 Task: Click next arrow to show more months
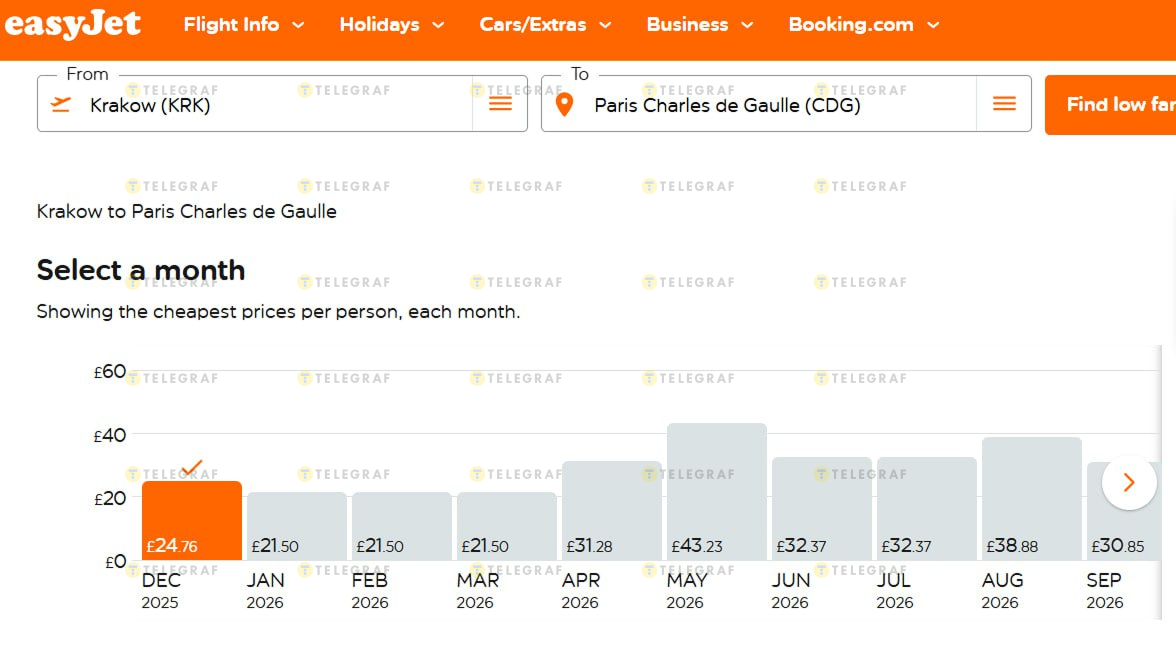(1129, 482)
